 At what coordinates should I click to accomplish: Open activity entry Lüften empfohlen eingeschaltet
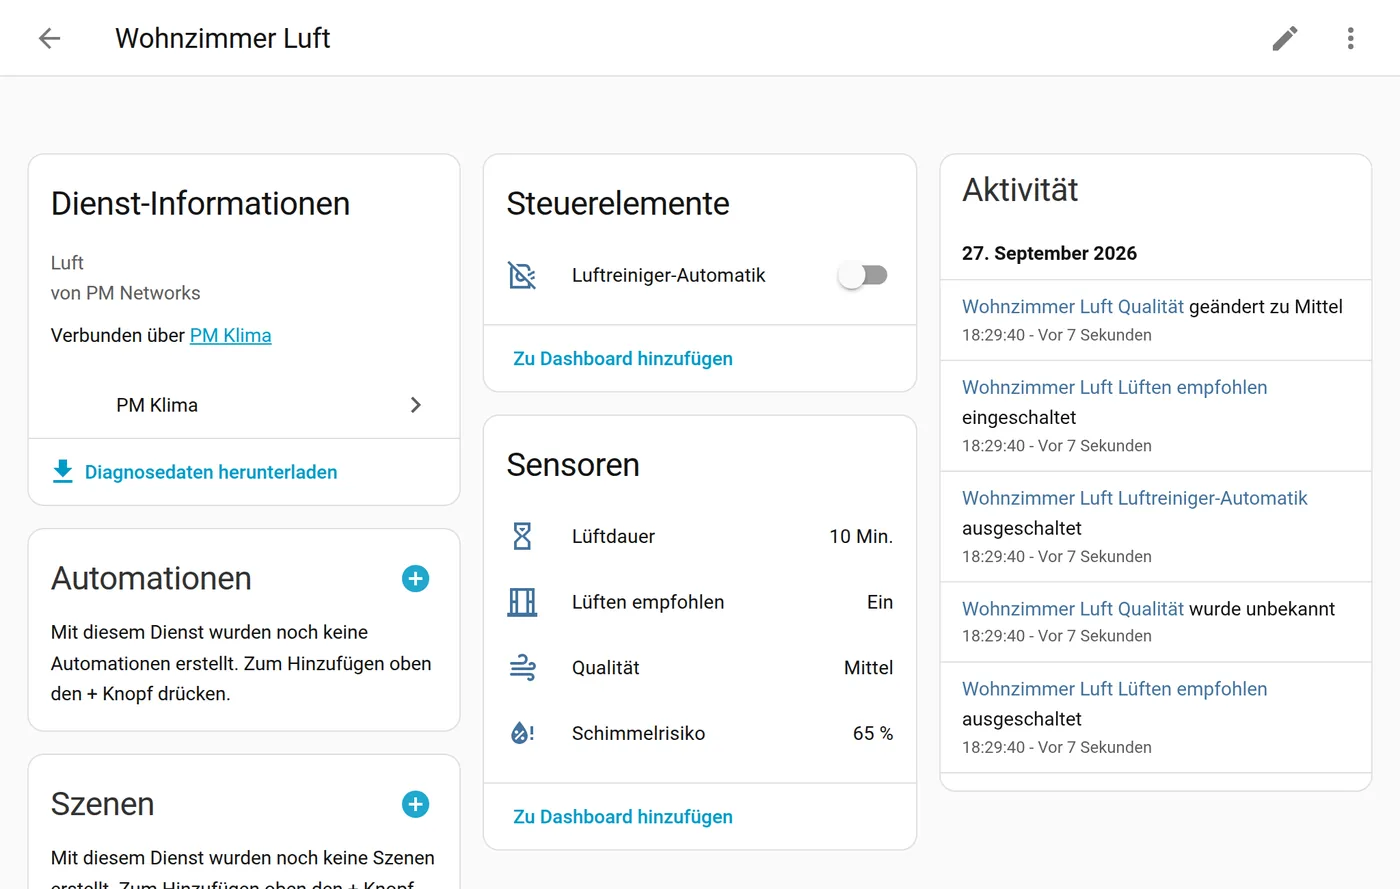coord(1156,416)
